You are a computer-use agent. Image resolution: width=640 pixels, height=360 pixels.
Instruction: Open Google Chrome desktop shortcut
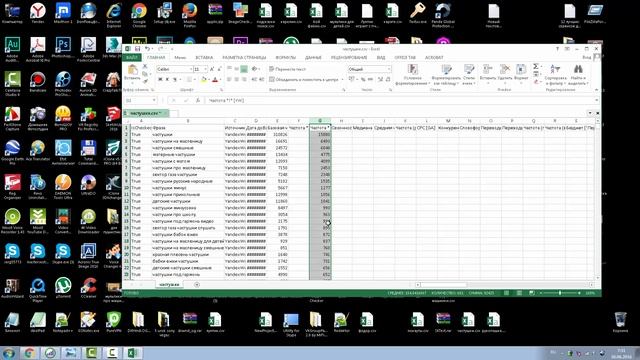tap(139, 14)
